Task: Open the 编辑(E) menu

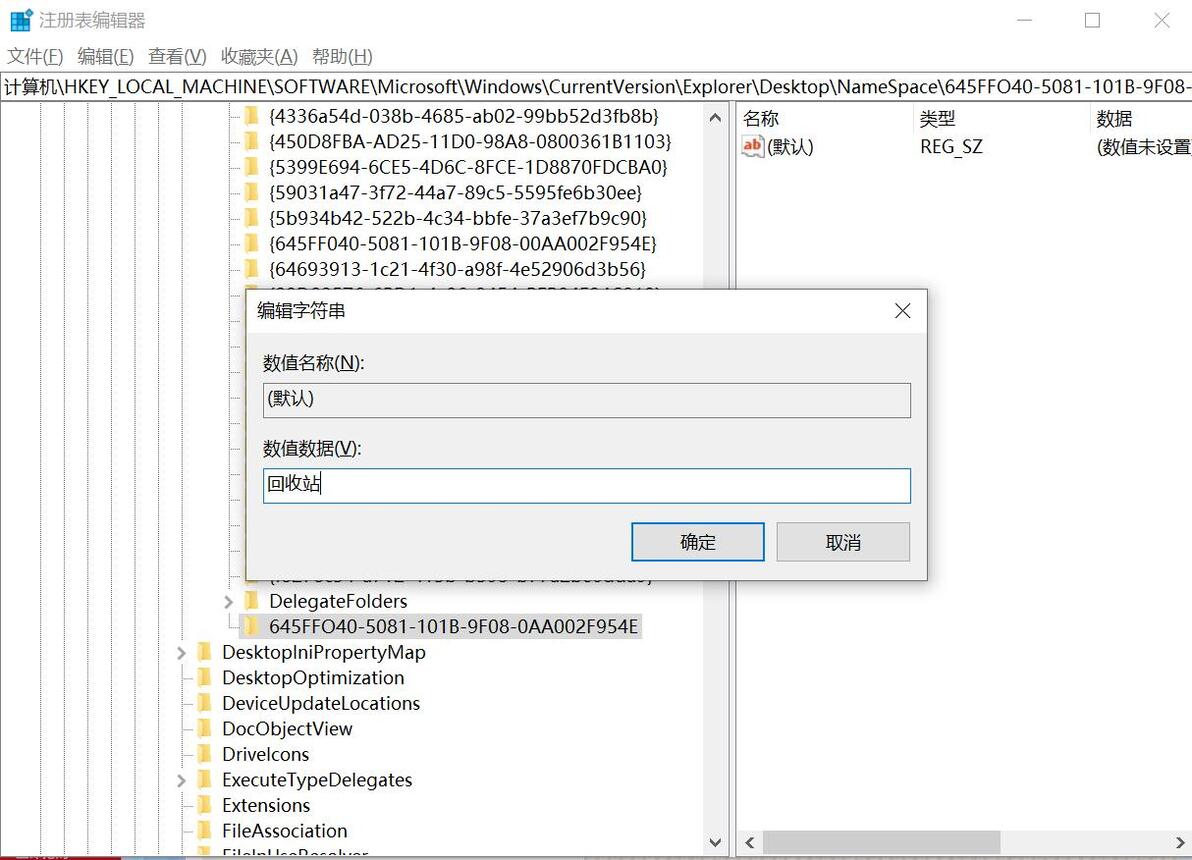Action: 106,56
